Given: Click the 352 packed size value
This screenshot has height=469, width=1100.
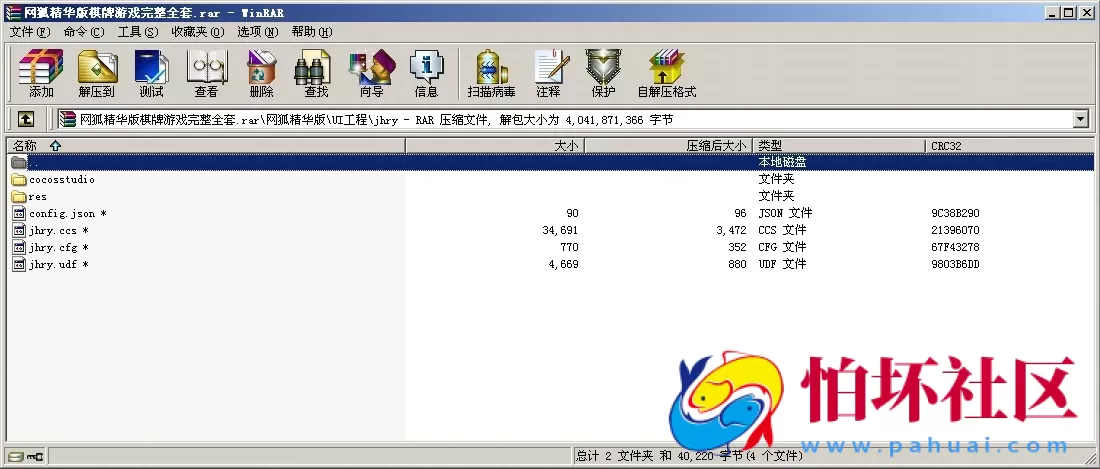Looking at the screenshot, I should 737,247.
